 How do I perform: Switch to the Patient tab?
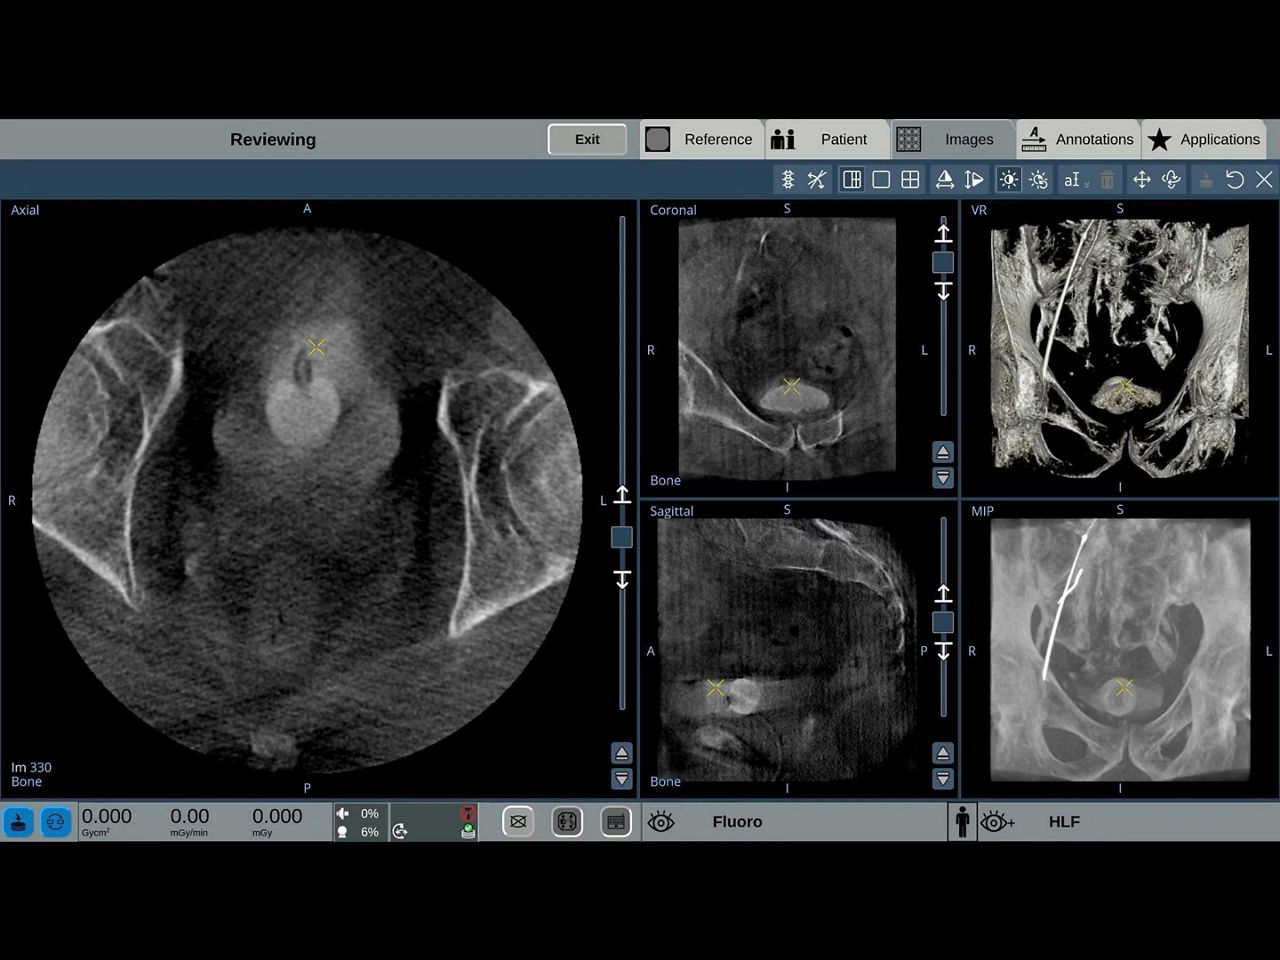click(826, 139)
